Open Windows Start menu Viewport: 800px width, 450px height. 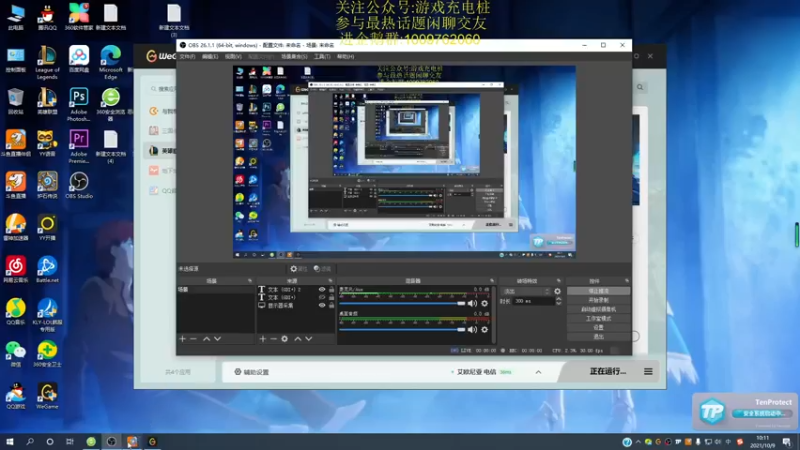click(x=10, y=442)
